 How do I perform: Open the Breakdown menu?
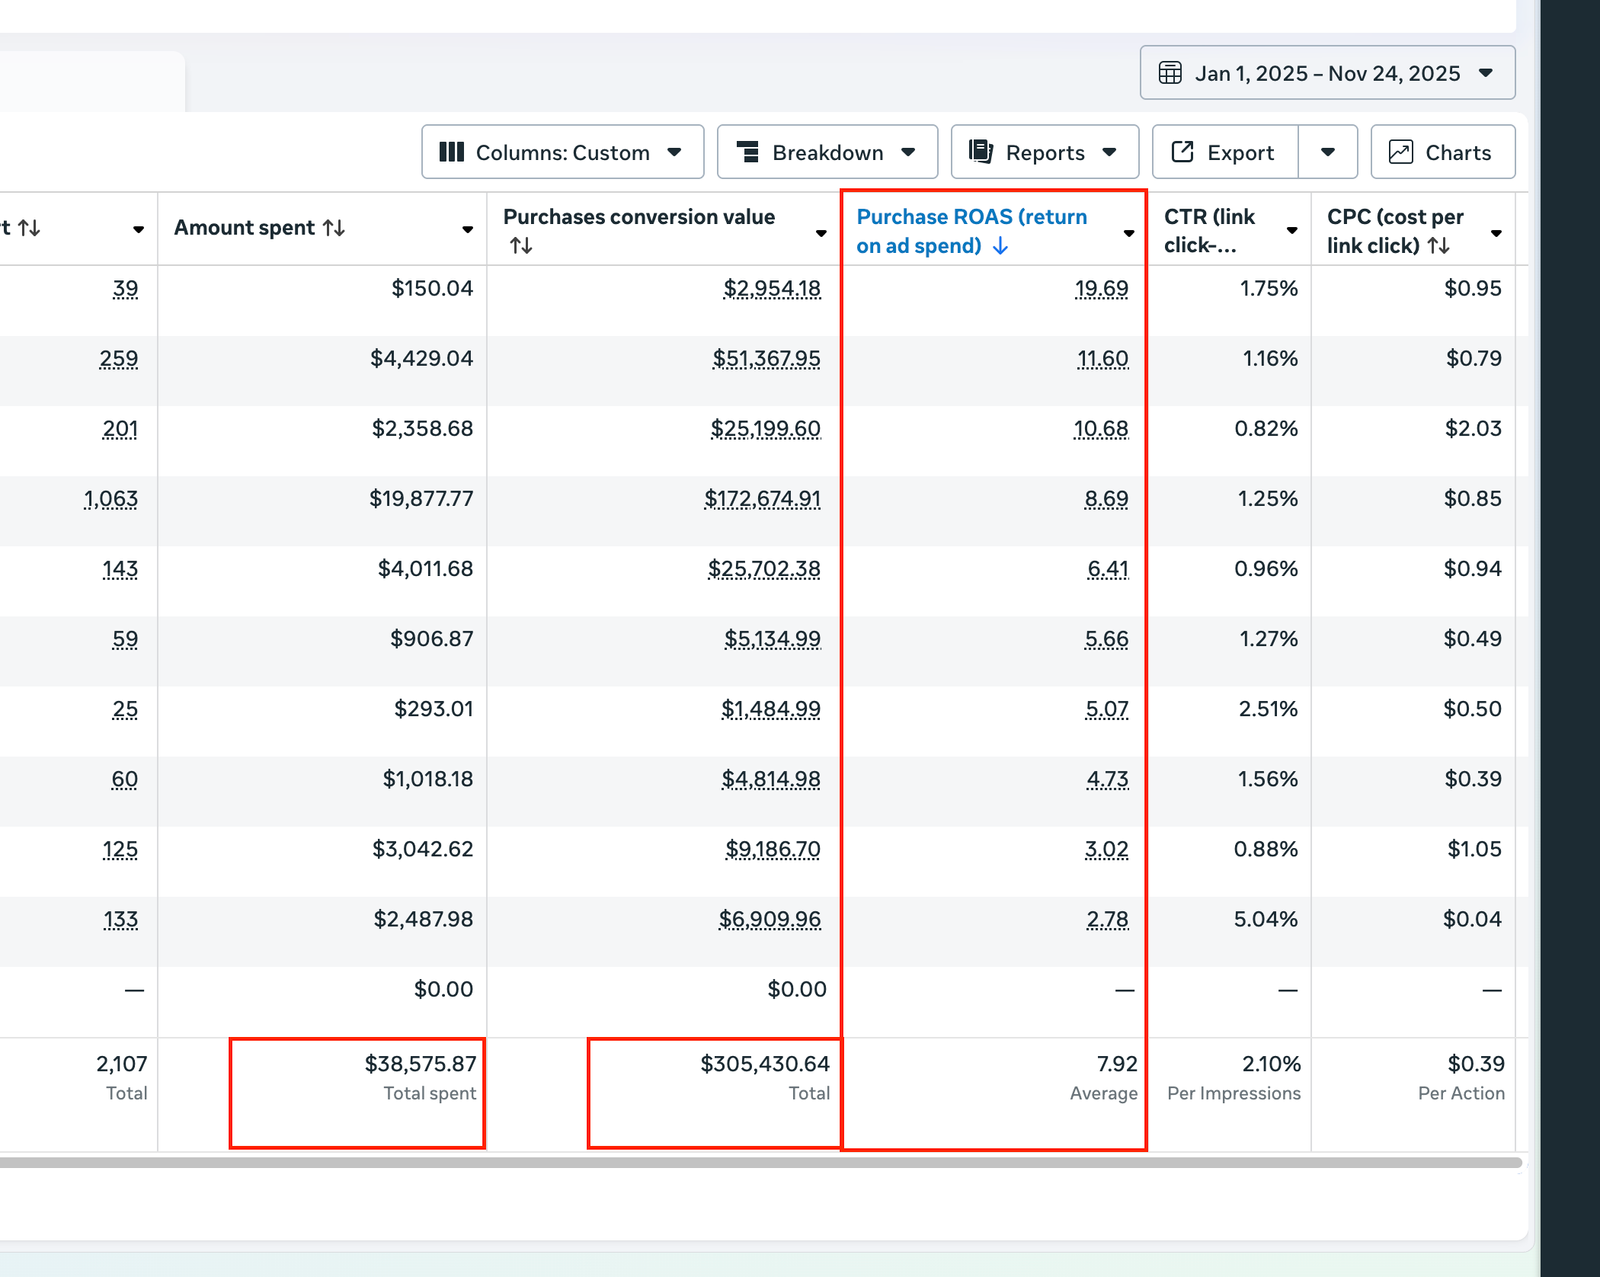827,152
